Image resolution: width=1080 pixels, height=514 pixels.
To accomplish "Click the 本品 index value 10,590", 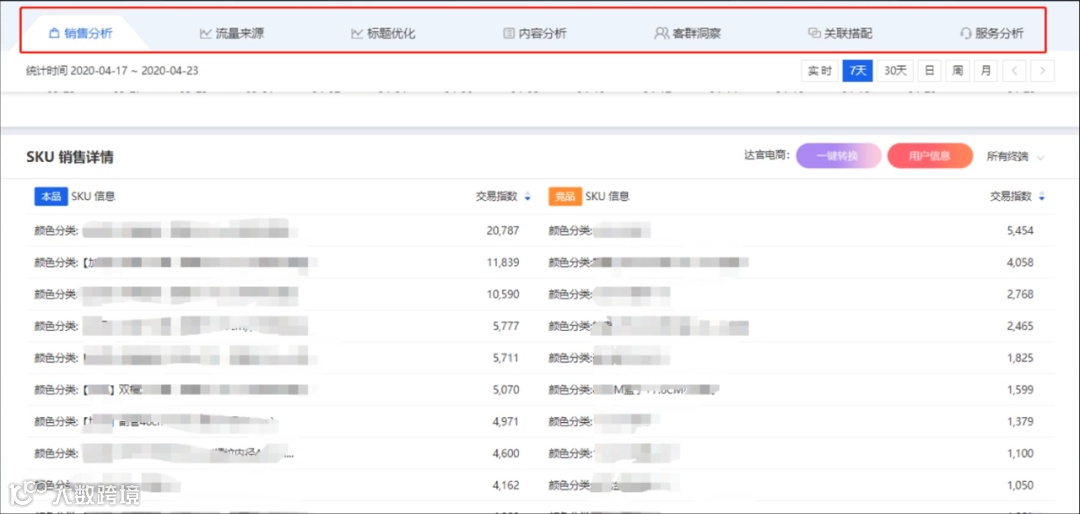I will 502,294.
